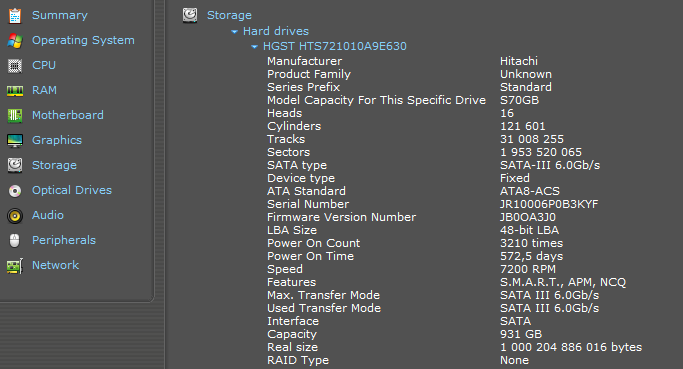The image size is (683, 369).
Task: Click the RAM memory stick icon
Action: [x=15, y=91]
